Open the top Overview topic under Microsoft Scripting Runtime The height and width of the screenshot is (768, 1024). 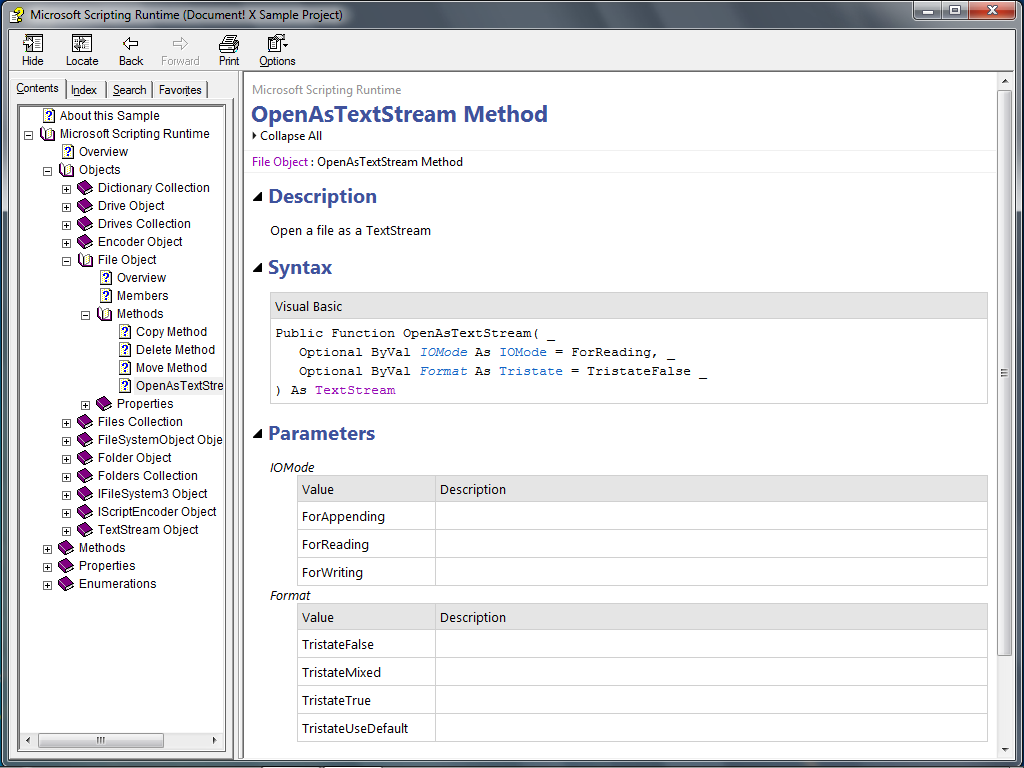[103, 152]
